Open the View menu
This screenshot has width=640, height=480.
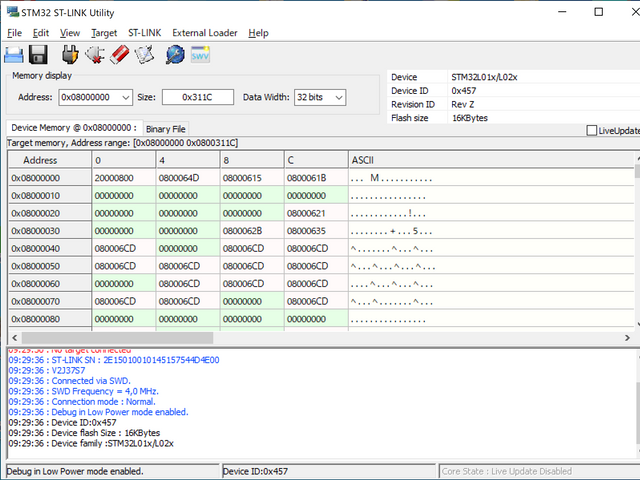(70, 33)
